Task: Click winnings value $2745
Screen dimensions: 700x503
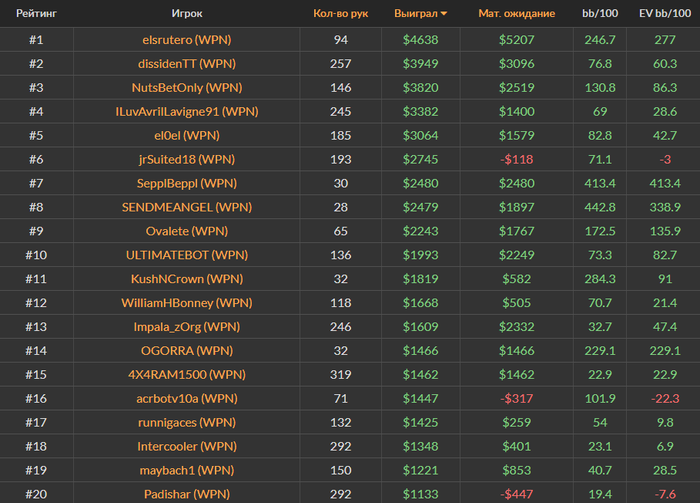Action: pyautogui.click(x=421, y=159)
